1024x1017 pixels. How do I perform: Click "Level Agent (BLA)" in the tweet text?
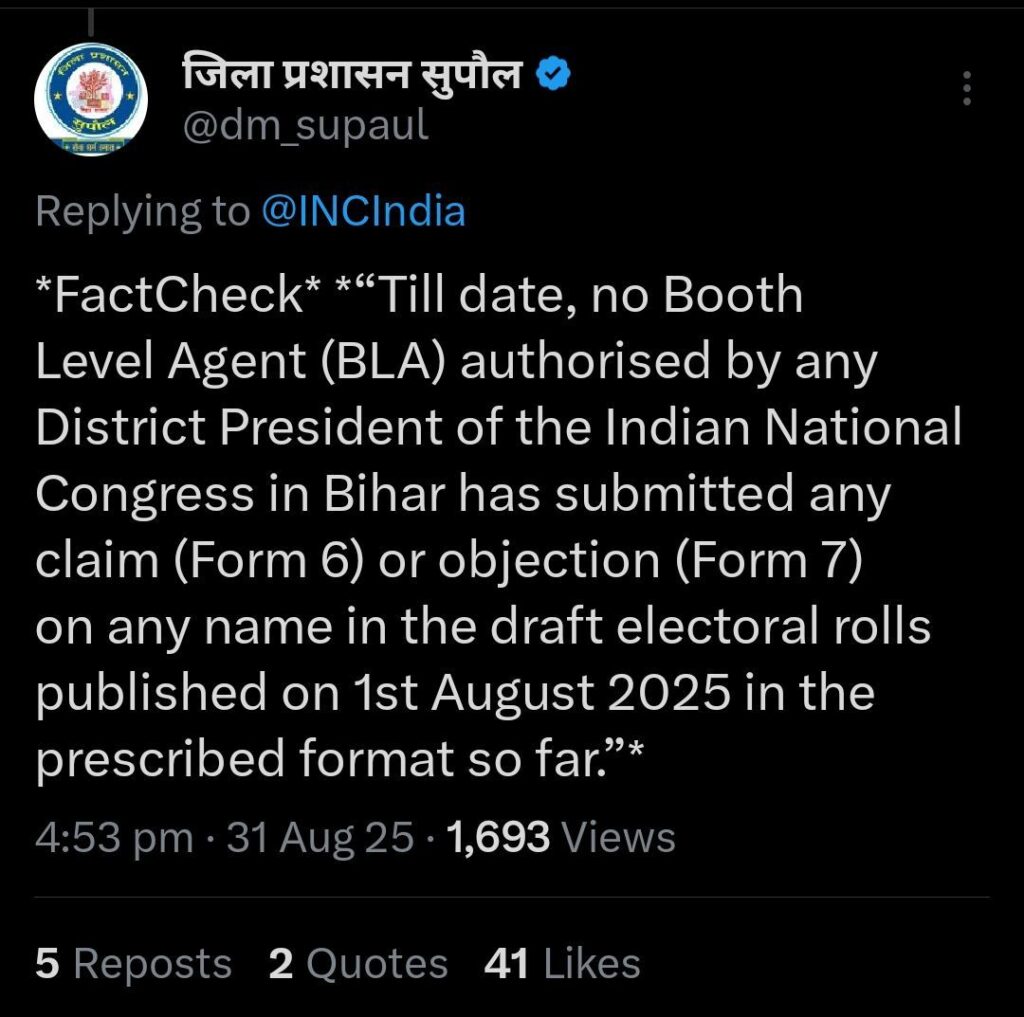[240, 364]
